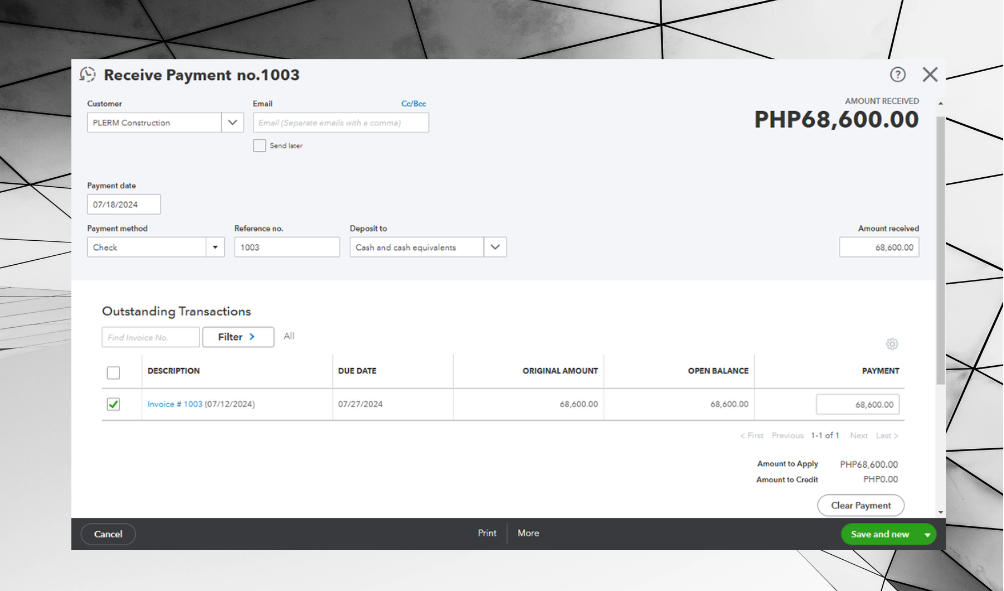Click the vertical scrollbar of the form
The image size is (1004, 591).
pos(941,250)
